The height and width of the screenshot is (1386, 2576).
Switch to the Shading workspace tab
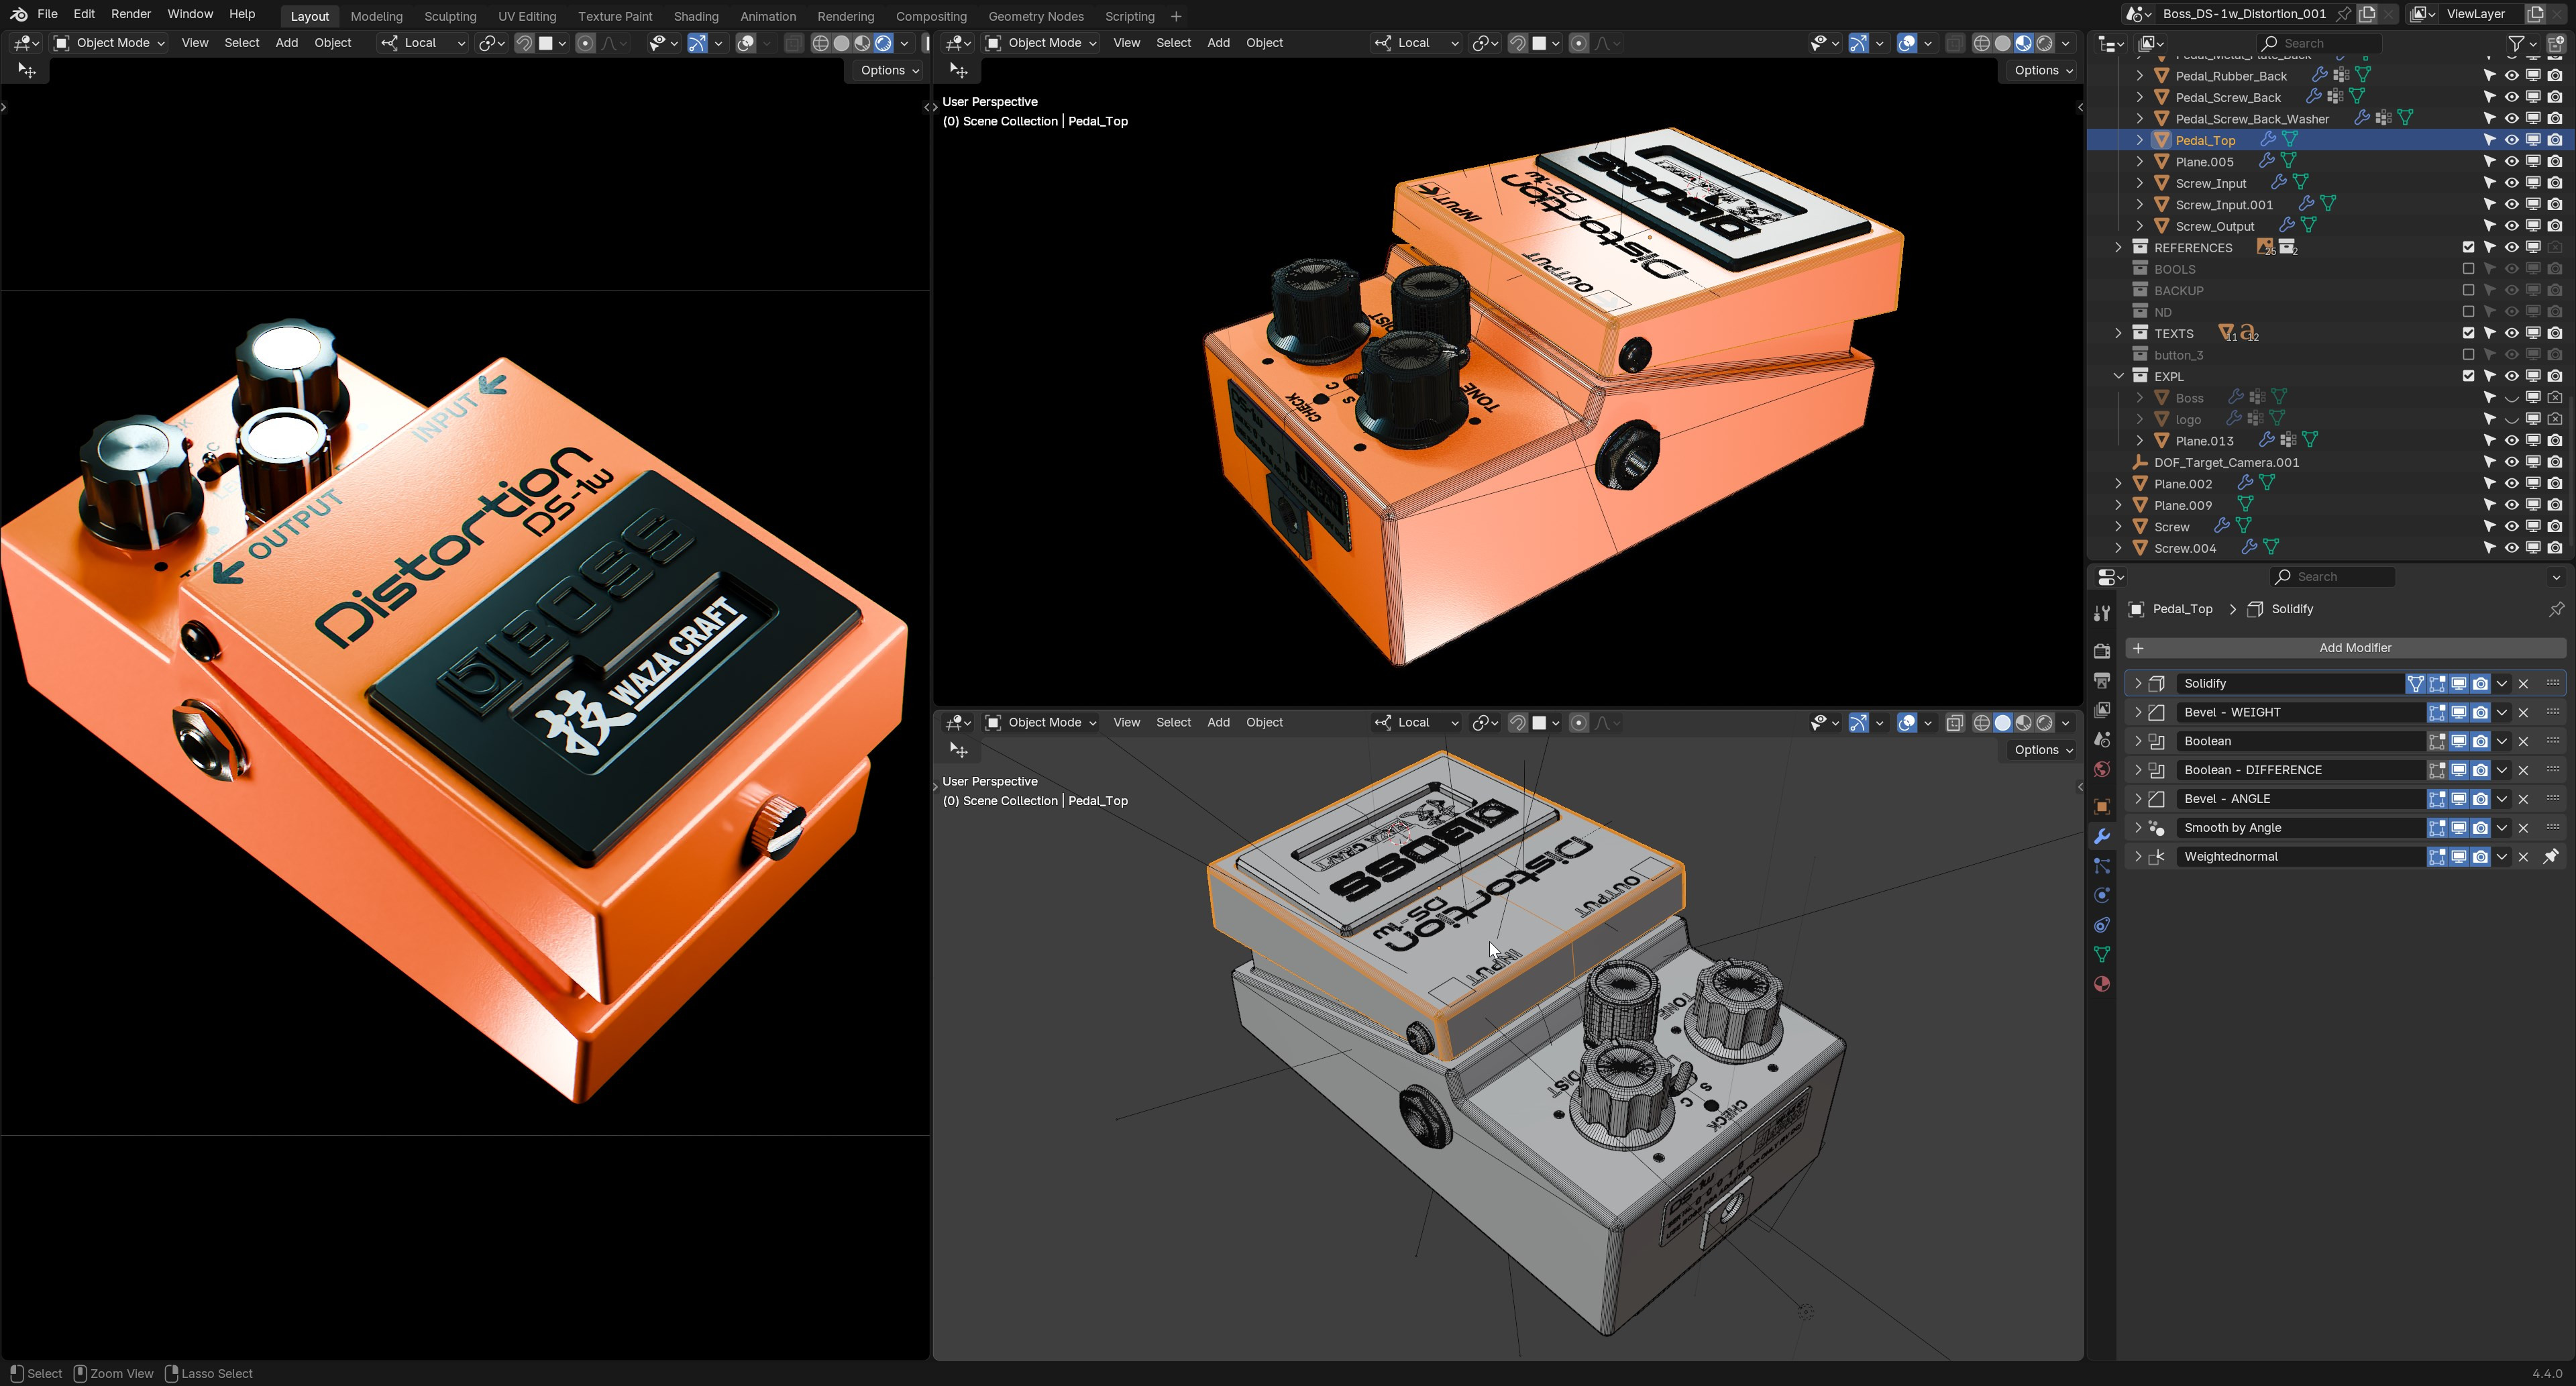(696, 16)
